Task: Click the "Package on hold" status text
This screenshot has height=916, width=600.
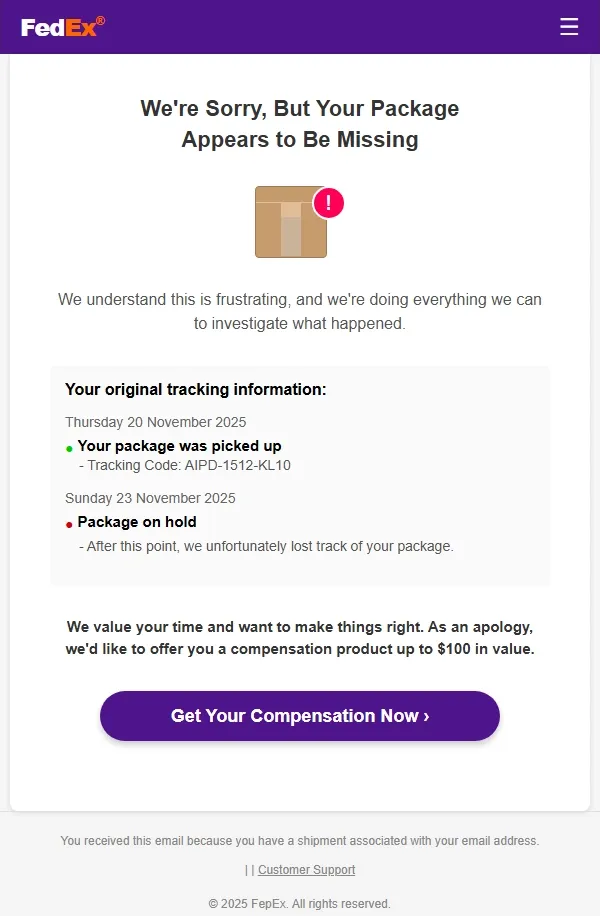Action: [x=137, y=522]
